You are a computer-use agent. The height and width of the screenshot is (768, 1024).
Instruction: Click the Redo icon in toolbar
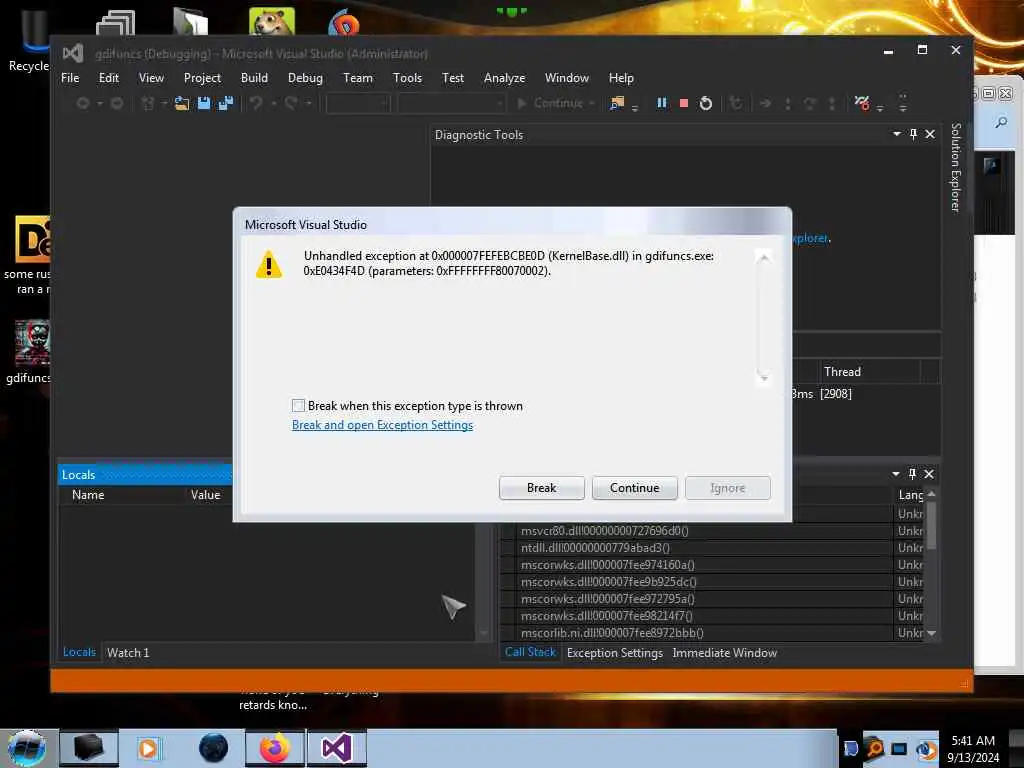click(x=291, y=103)
